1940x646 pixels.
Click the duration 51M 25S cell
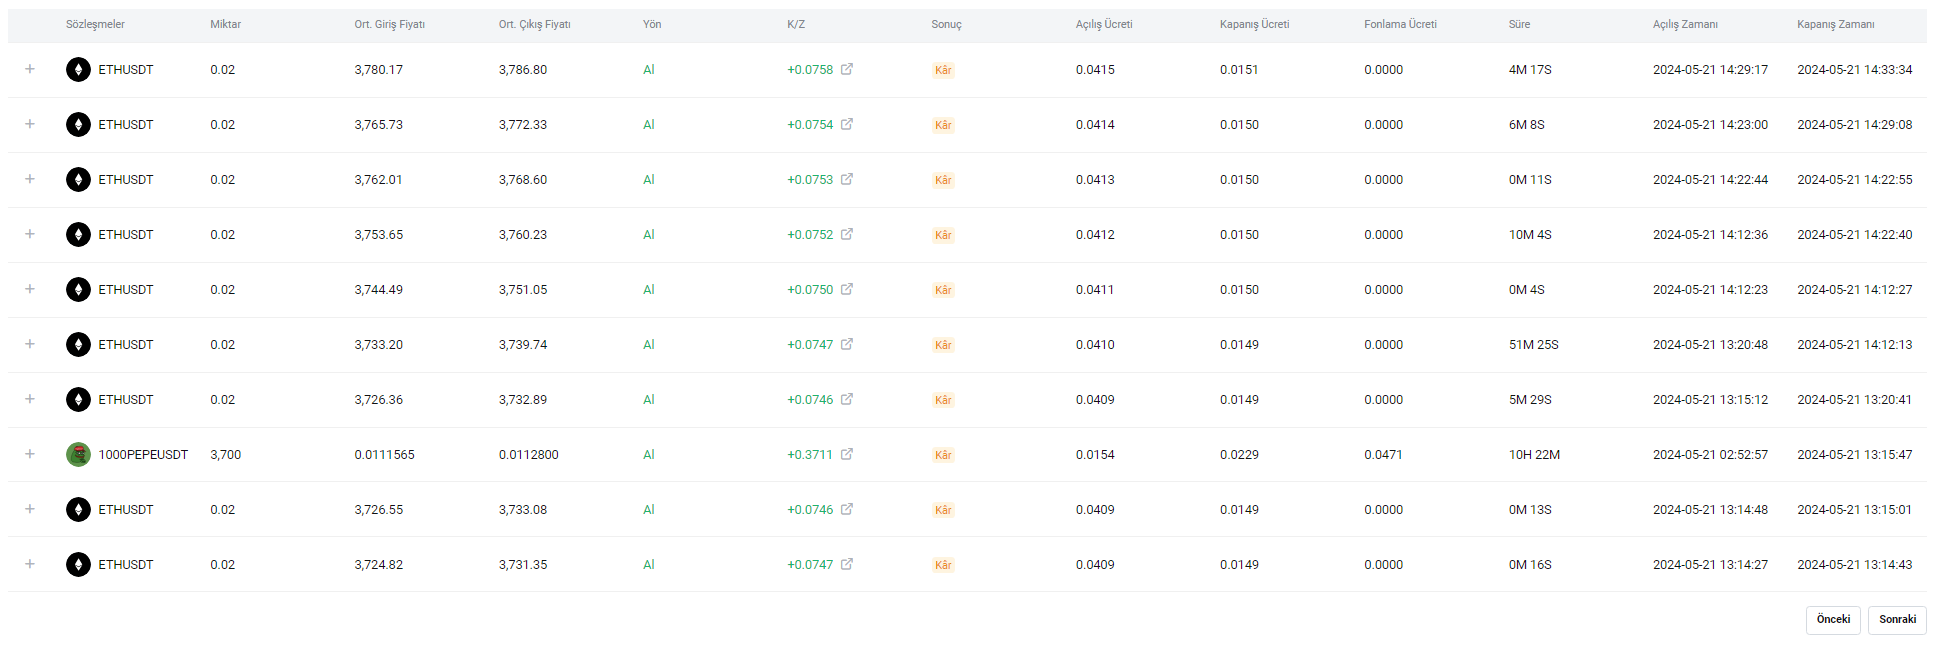point(1533,345)
